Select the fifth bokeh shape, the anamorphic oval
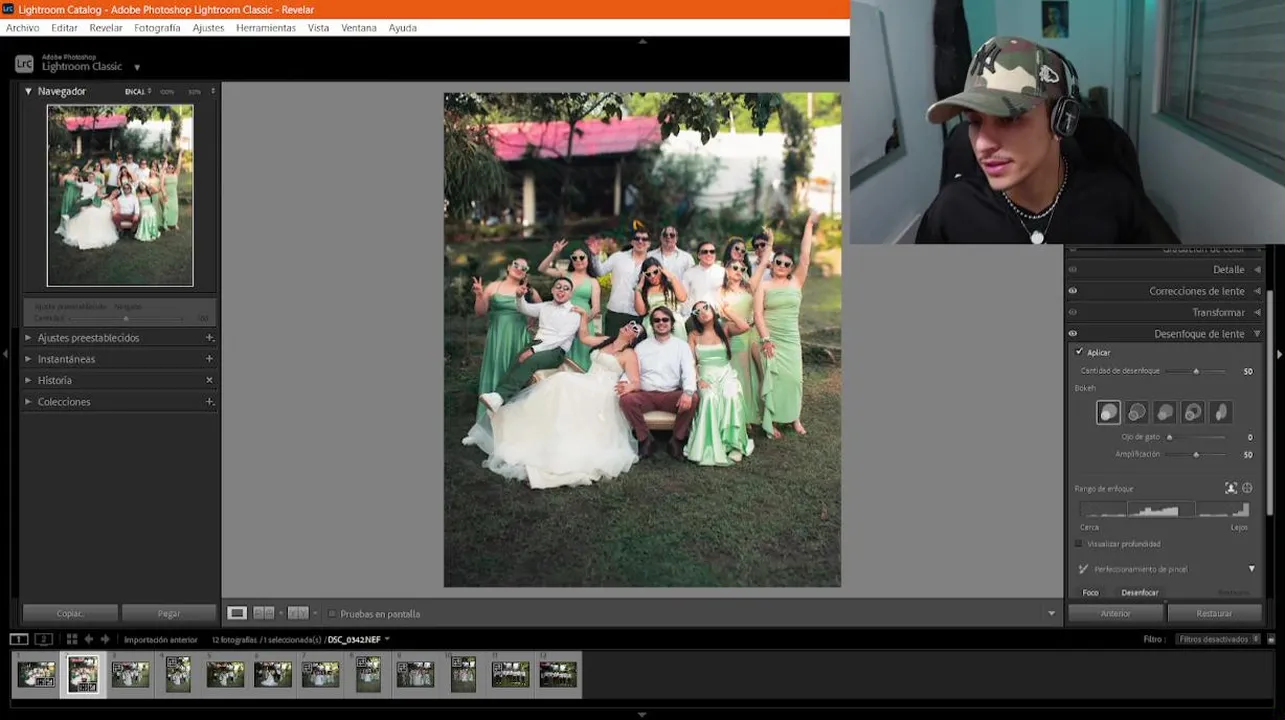This screenshot has width=1285, height=720. point(1221,412)
